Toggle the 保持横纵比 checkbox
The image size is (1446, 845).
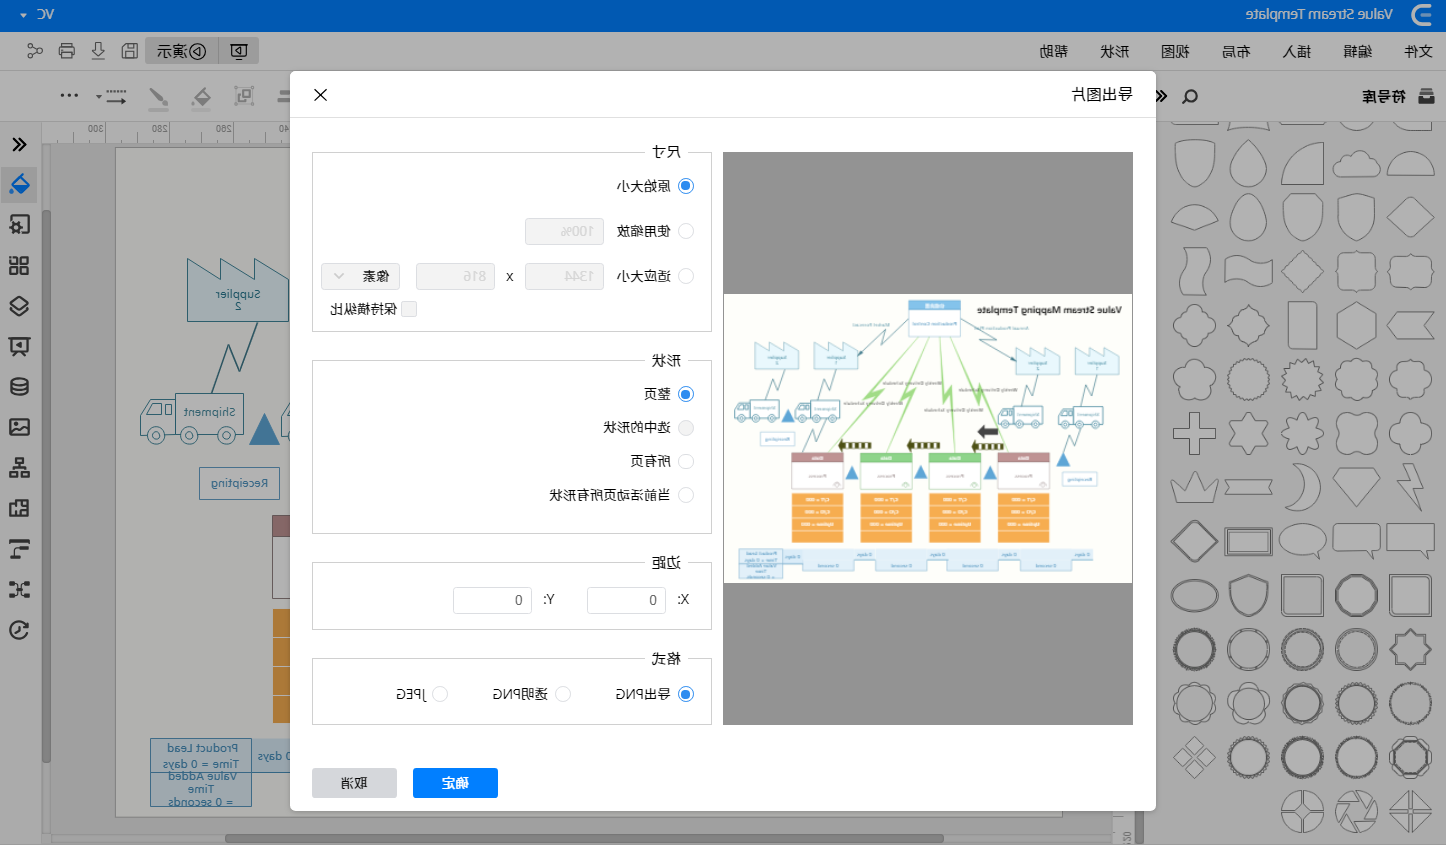[409, 309]
